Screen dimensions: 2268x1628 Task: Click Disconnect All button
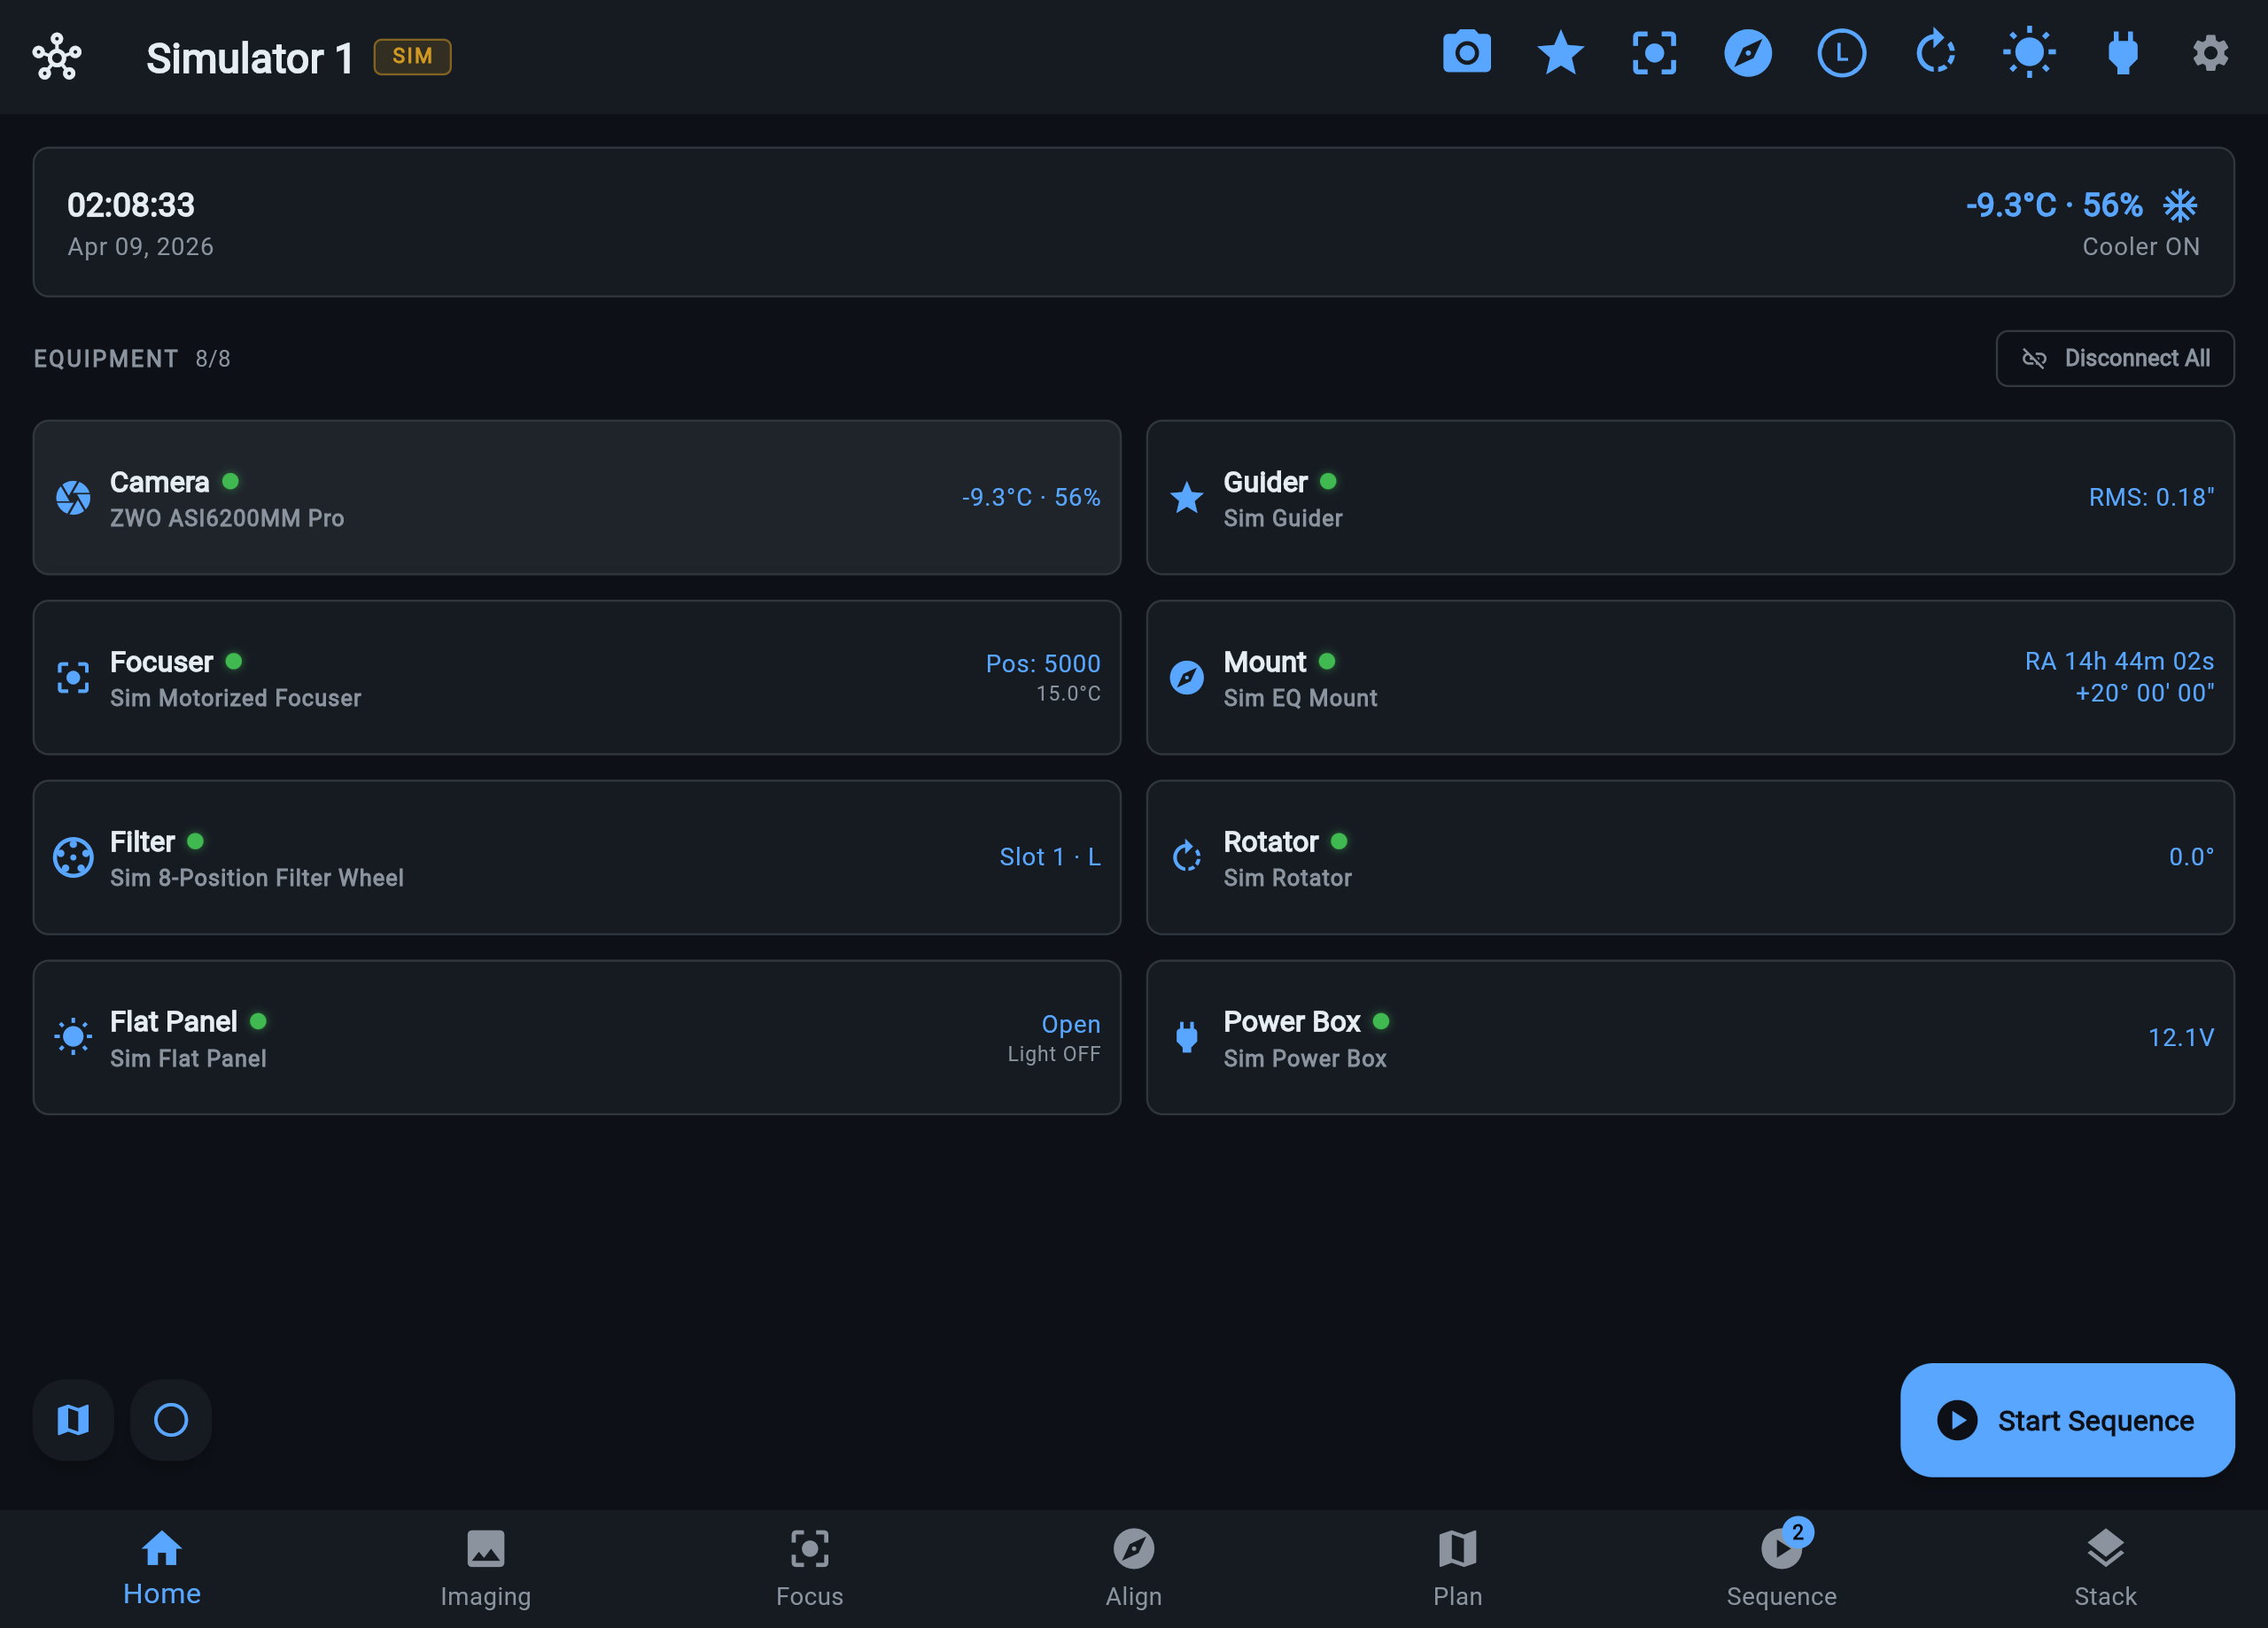pyautogui.click(x=2115, y=358)
